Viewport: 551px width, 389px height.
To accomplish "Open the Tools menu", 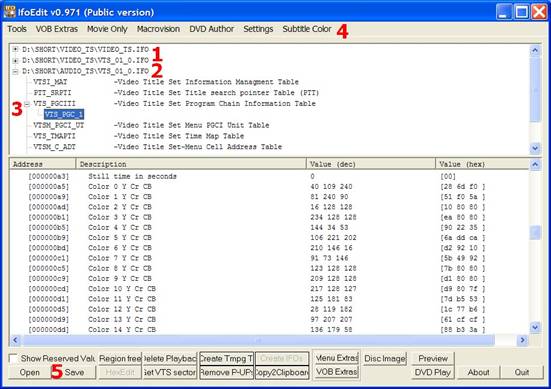I will click(17, 29).
